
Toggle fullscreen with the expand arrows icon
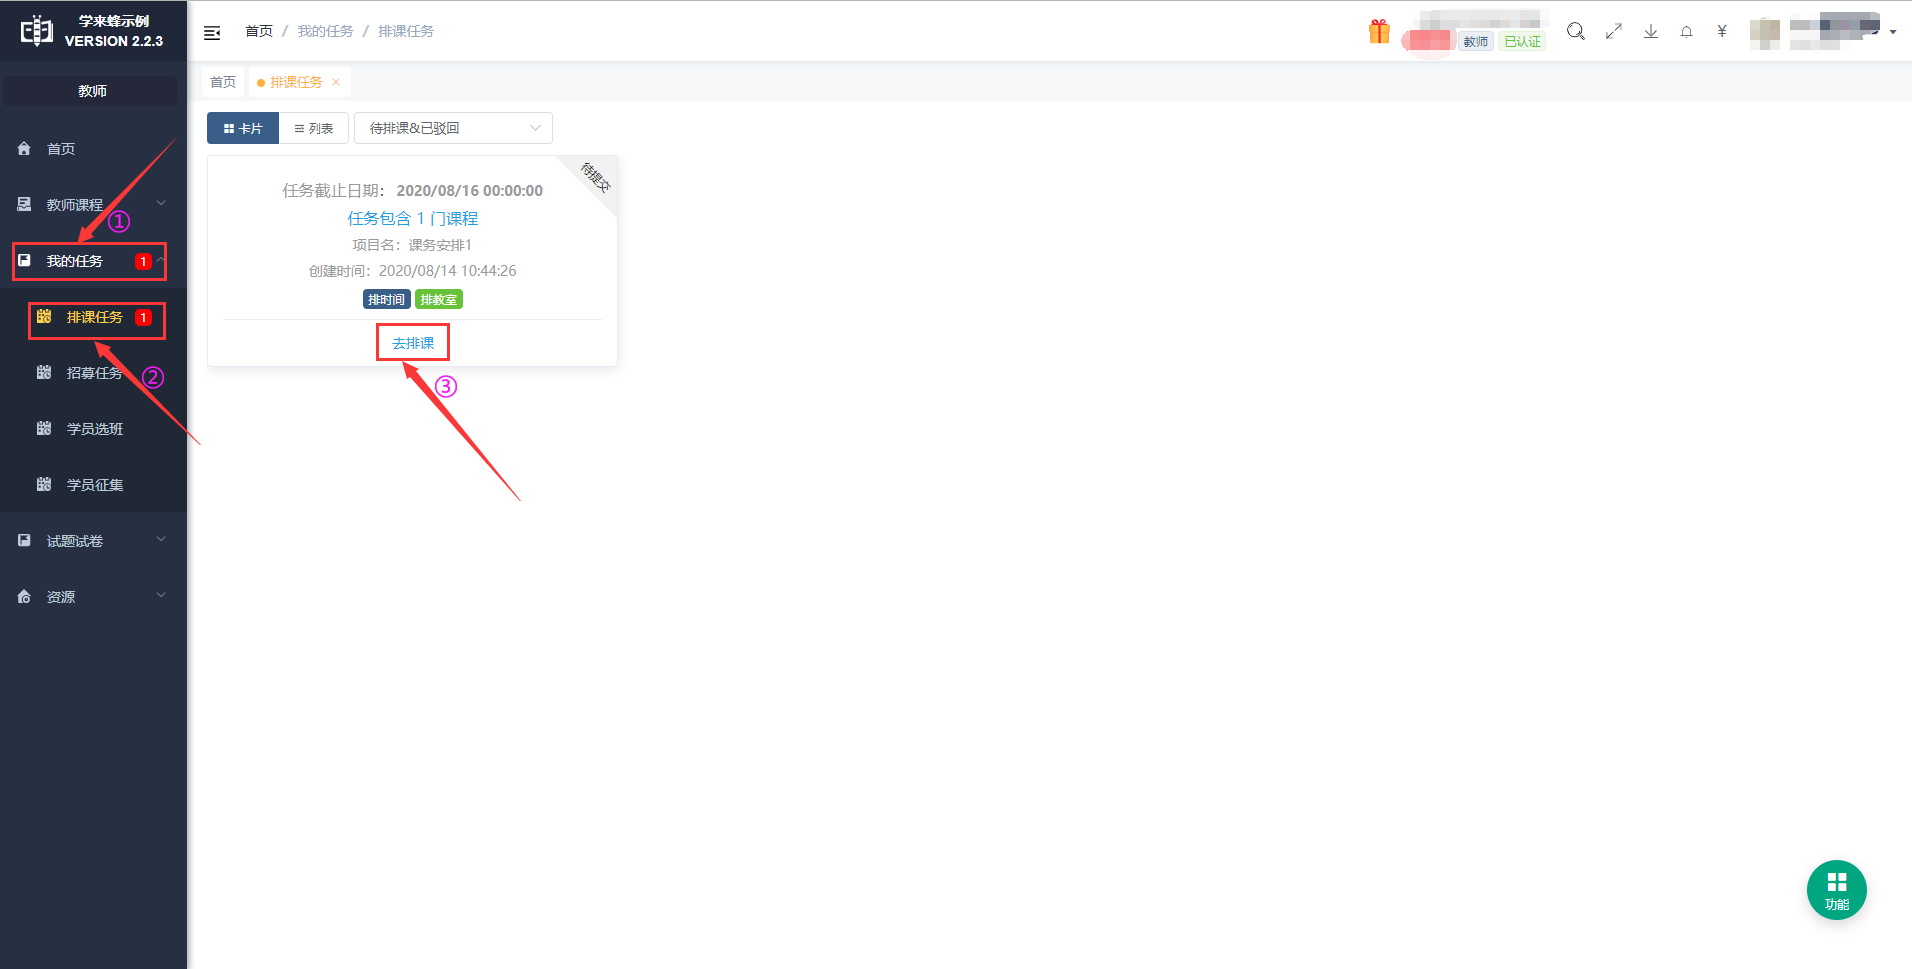pyautogui.click(x=1613, y=31)
